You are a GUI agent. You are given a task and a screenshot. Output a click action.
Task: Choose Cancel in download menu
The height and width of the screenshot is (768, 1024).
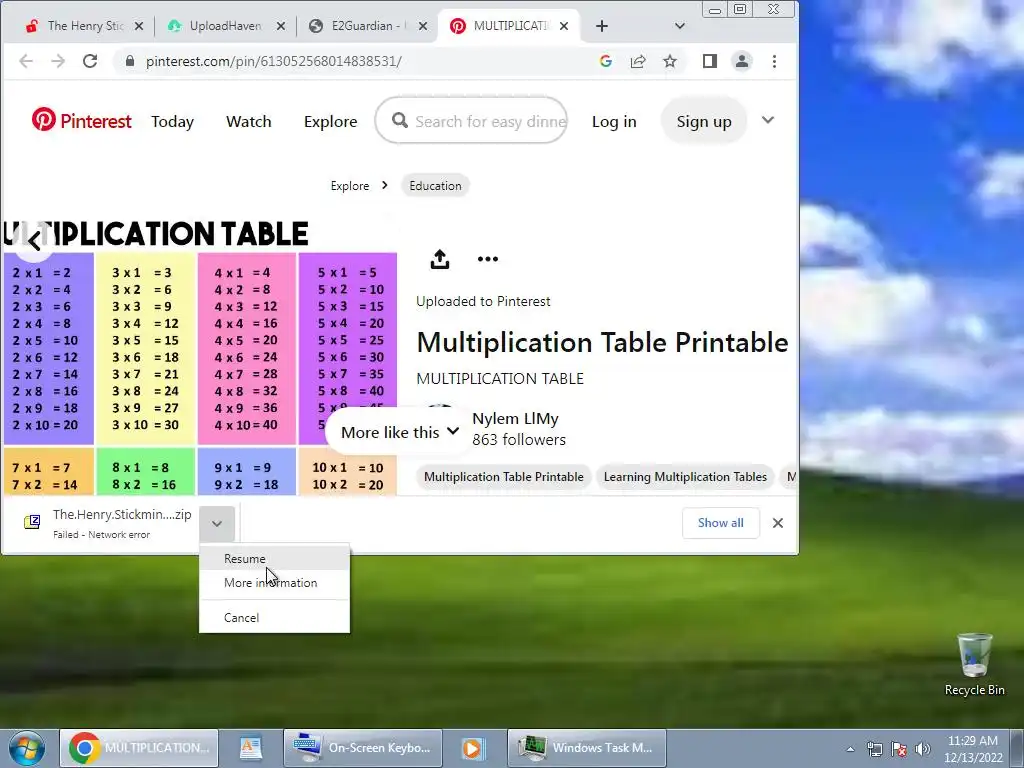pos(274,618)
